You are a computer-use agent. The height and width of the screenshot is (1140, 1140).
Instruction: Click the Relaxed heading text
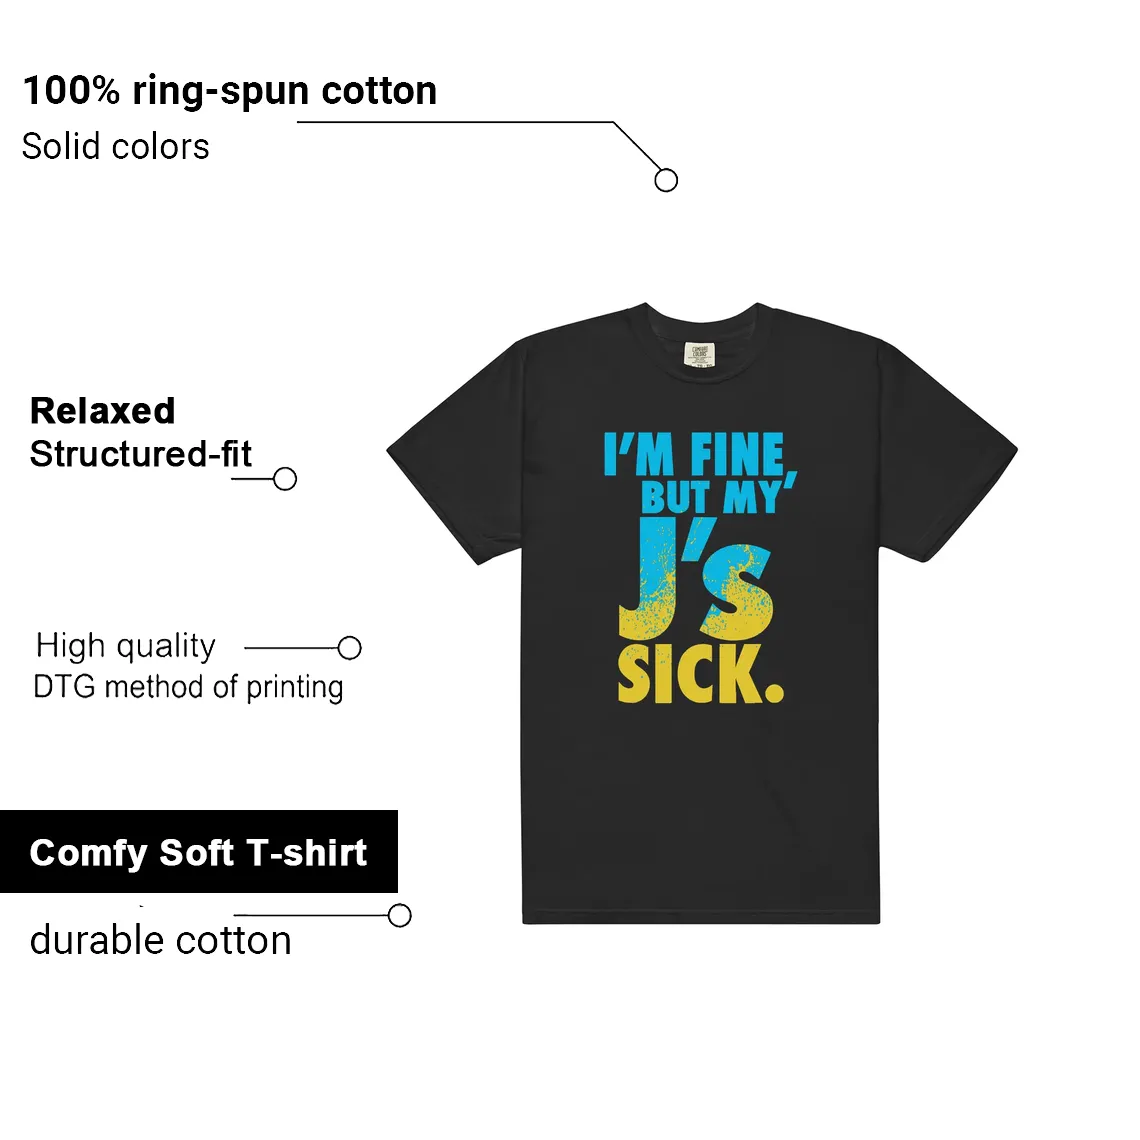point(103,411)
